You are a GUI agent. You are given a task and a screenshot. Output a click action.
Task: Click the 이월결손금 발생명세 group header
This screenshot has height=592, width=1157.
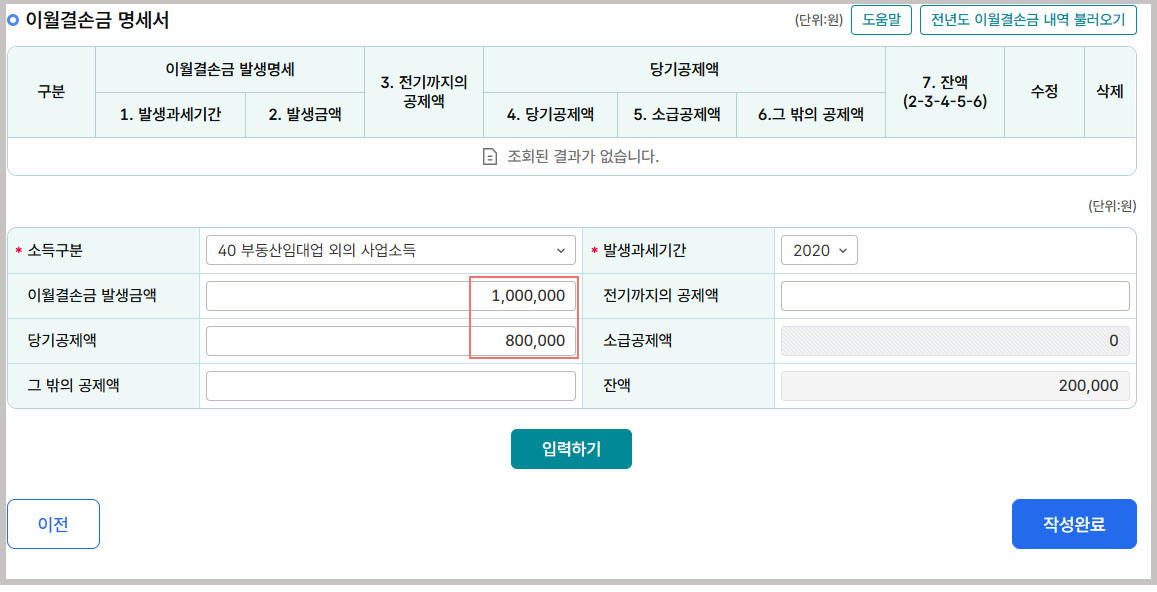tap(230, 69)
